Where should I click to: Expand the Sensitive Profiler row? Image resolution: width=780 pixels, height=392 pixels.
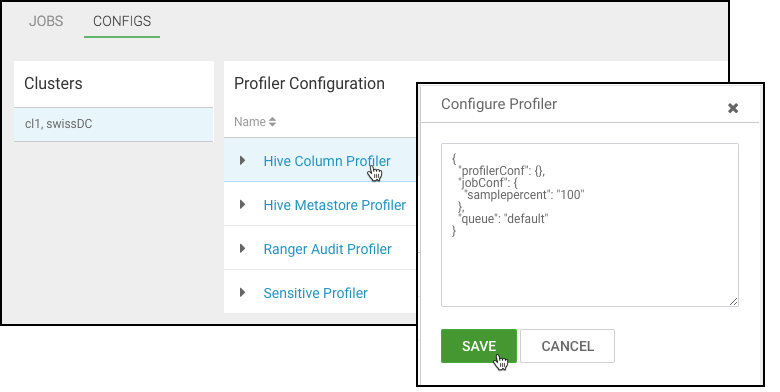pyautogui.click(x=242, y=292)
